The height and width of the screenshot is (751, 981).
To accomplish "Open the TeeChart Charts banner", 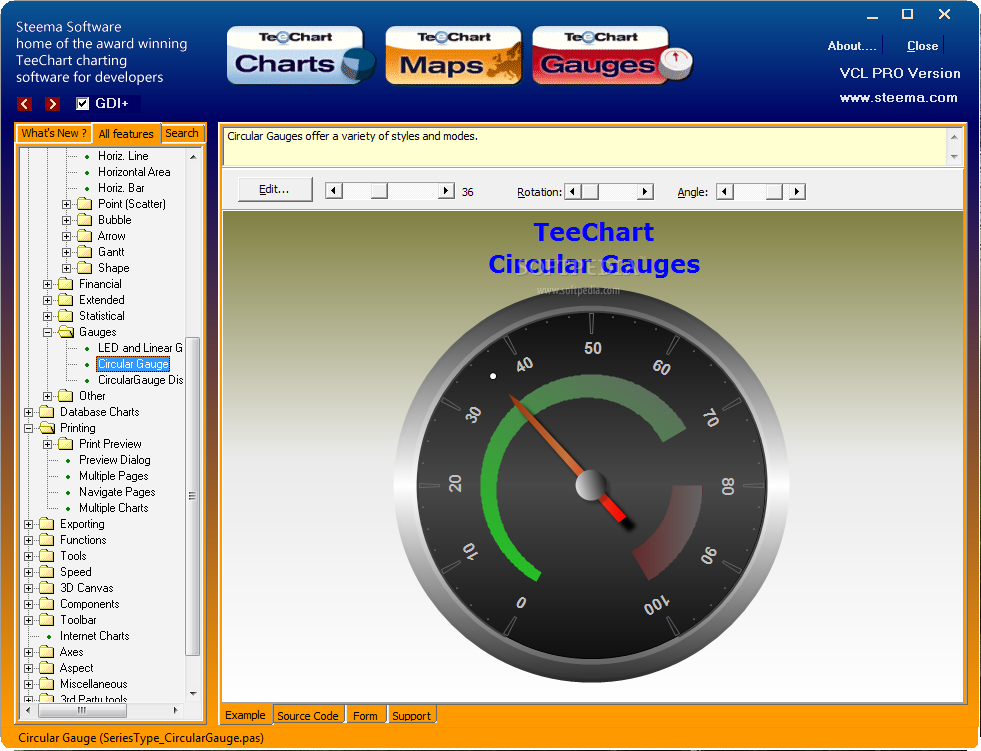I will point(301,55).
